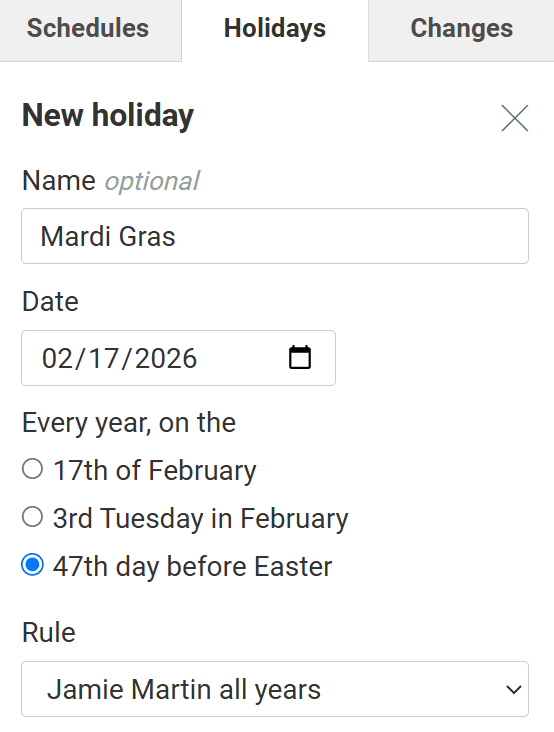
Task: Close the New holiday panel with X
Action: 515,118
